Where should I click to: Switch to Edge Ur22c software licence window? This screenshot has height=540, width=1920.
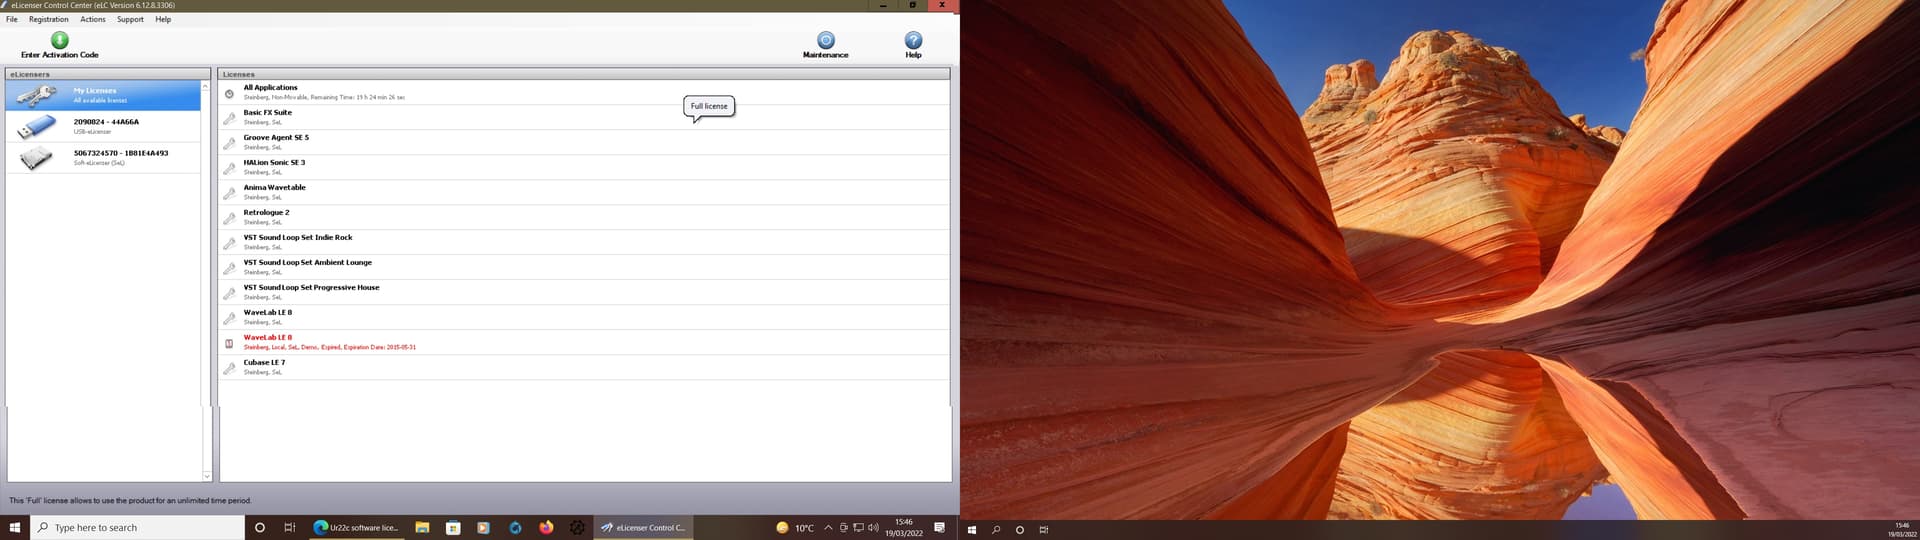click(x=356, y=528)
